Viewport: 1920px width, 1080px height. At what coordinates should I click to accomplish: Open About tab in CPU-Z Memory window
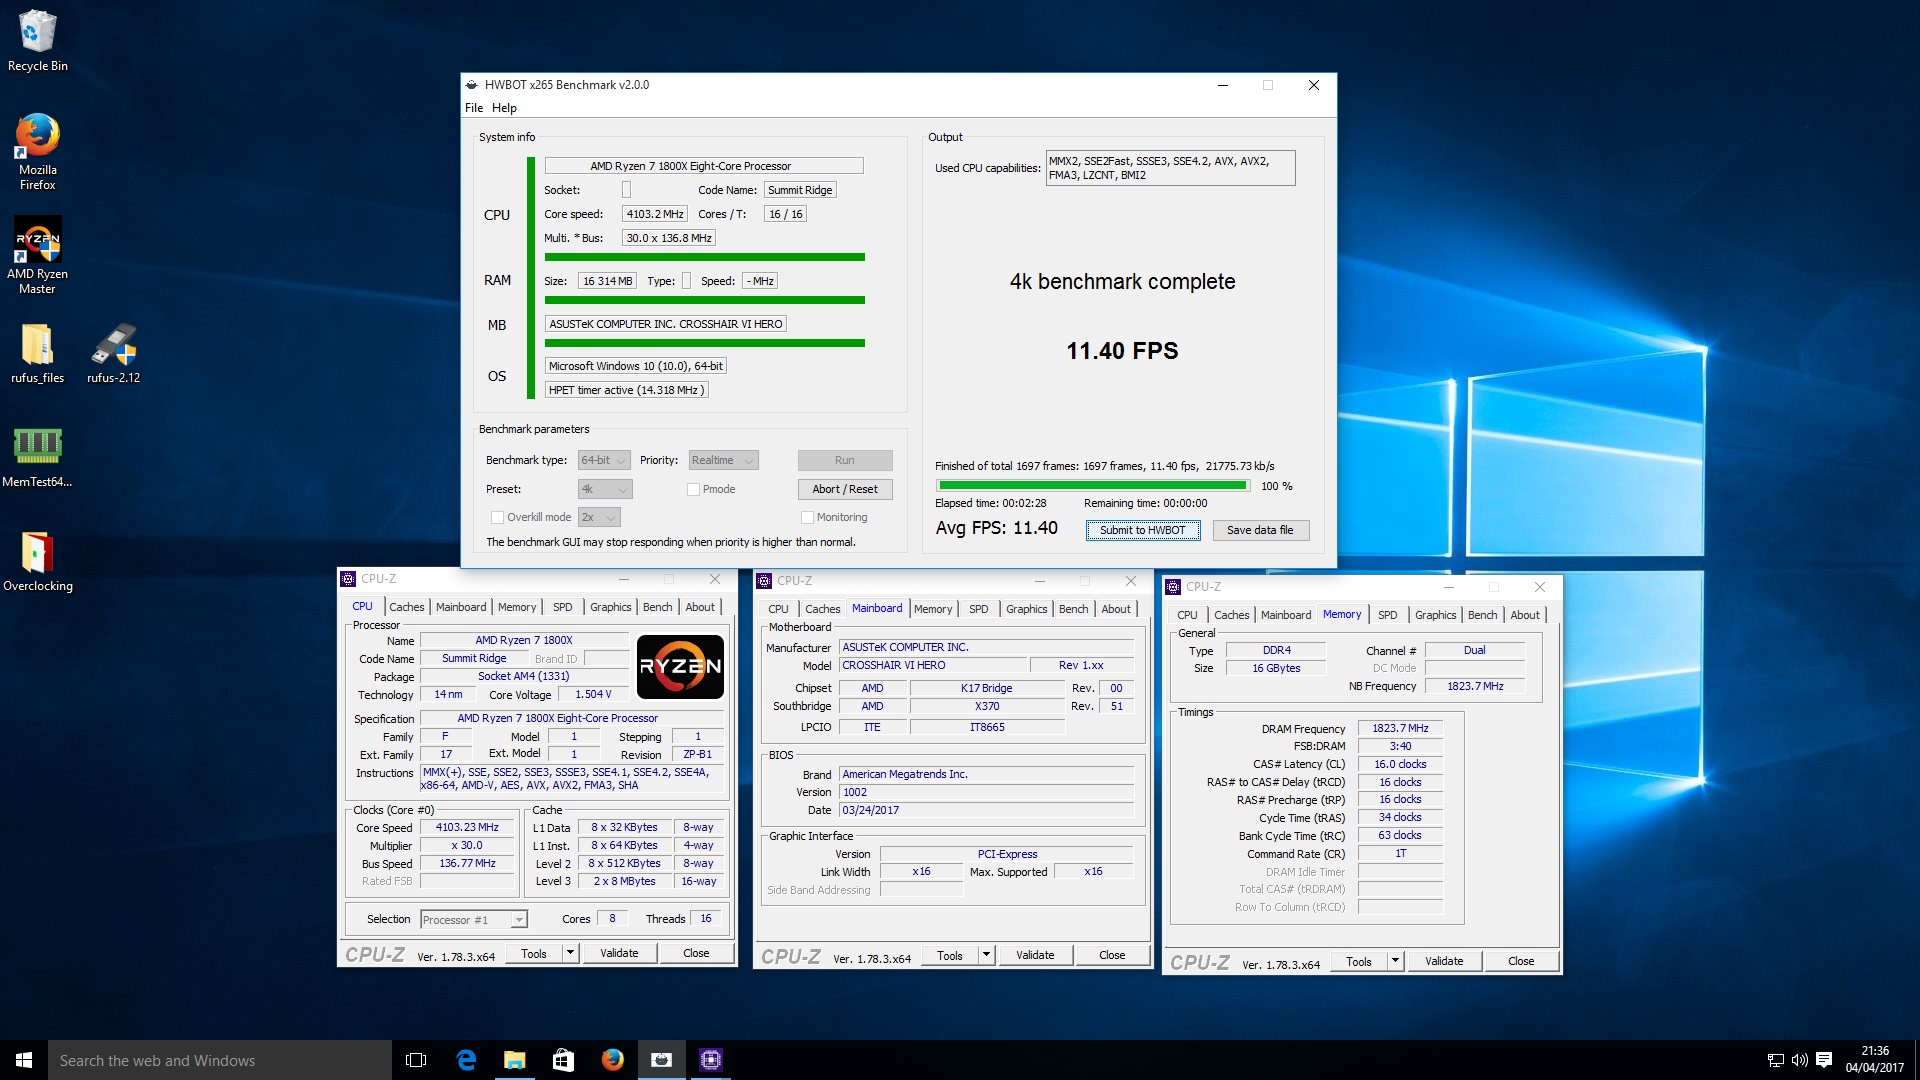[x=1525, y=615]
